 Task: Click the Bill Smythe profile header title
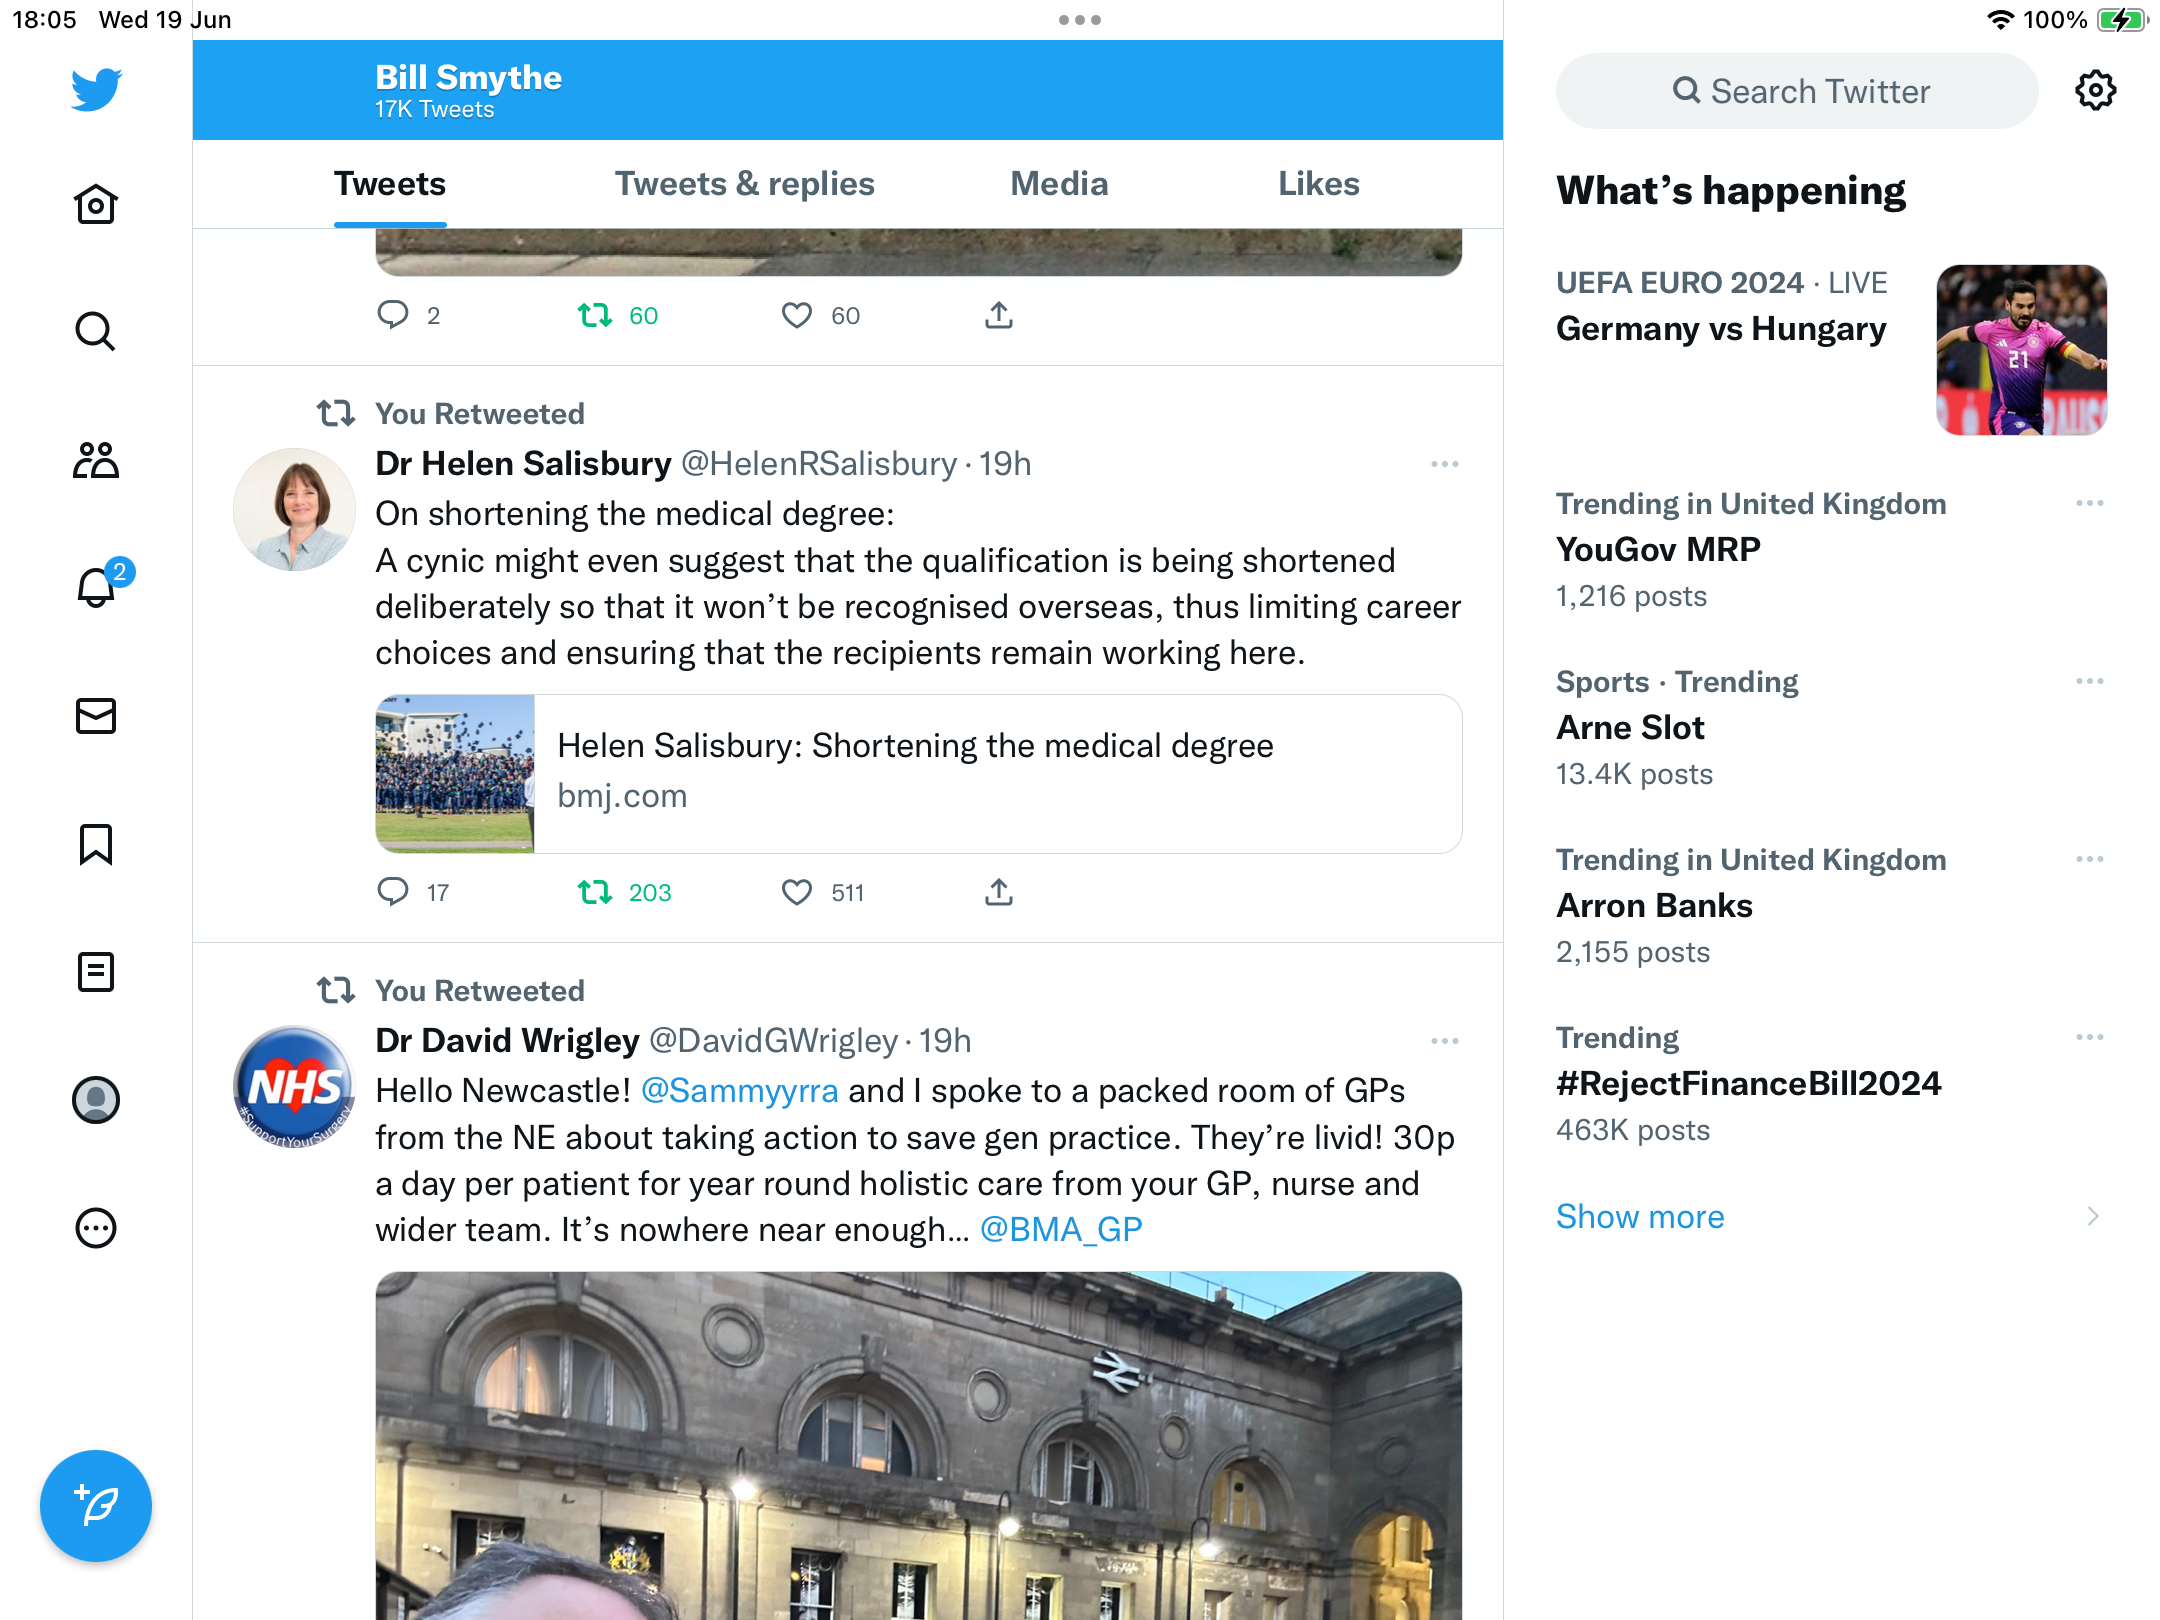[x=468, y=78]
